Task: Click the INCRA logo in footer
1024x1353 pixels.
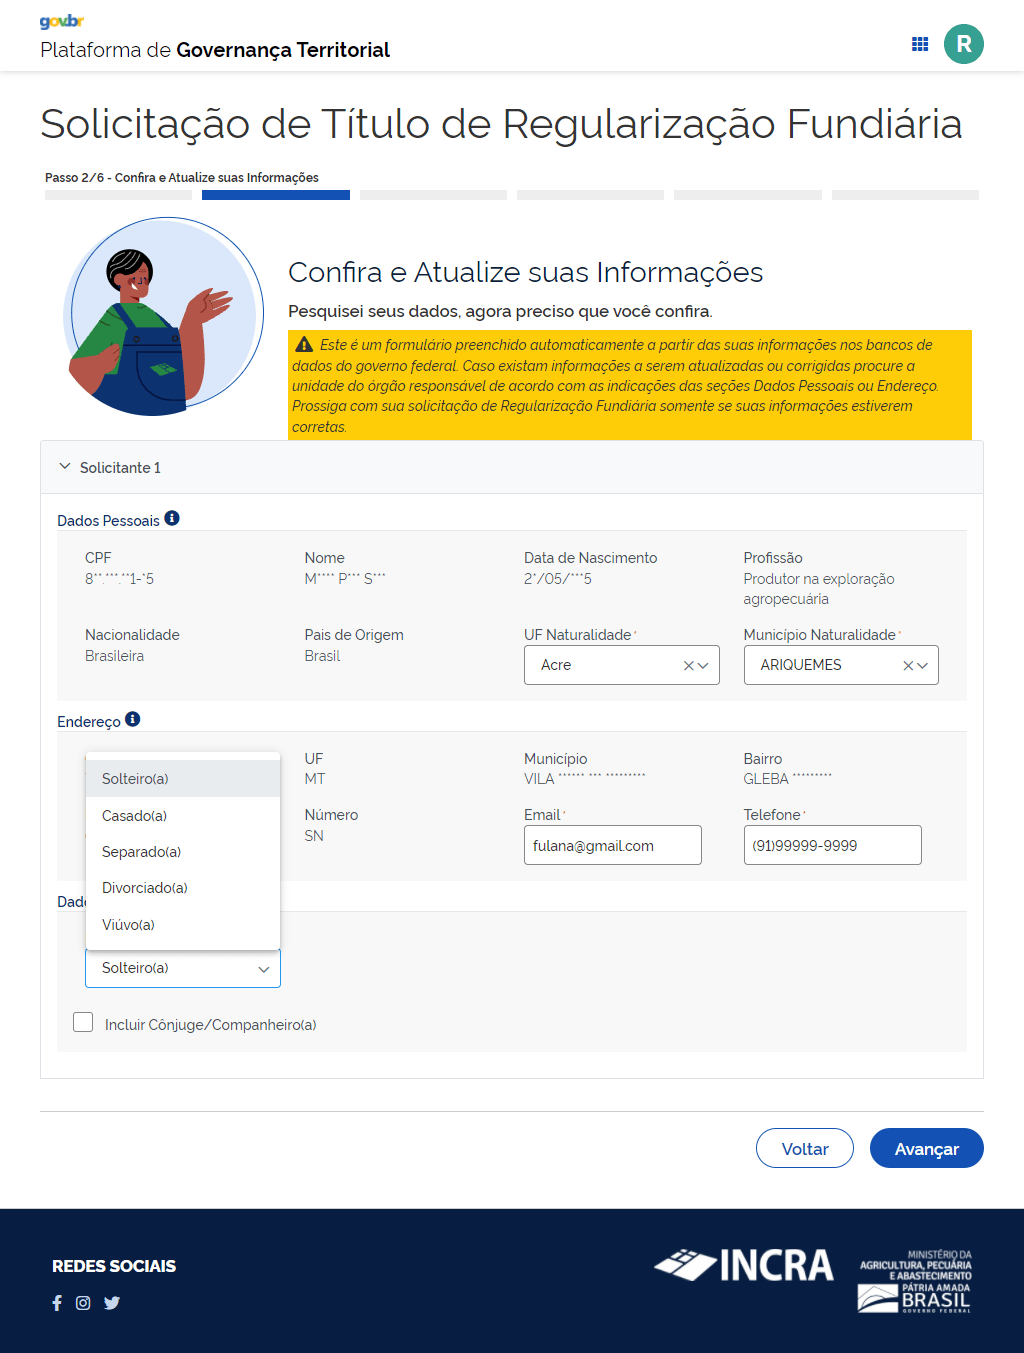Action: [744, 1265]
